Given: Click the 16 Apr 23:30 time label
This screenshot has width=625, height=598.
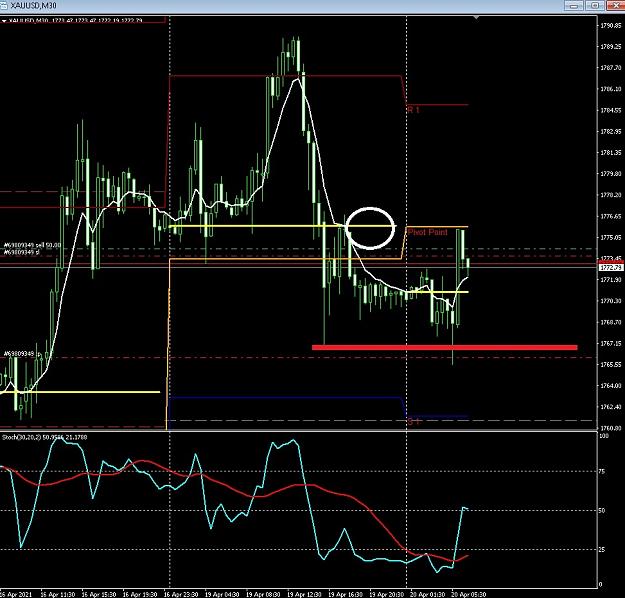Looking at the screenshot, I should click(181, 594).
